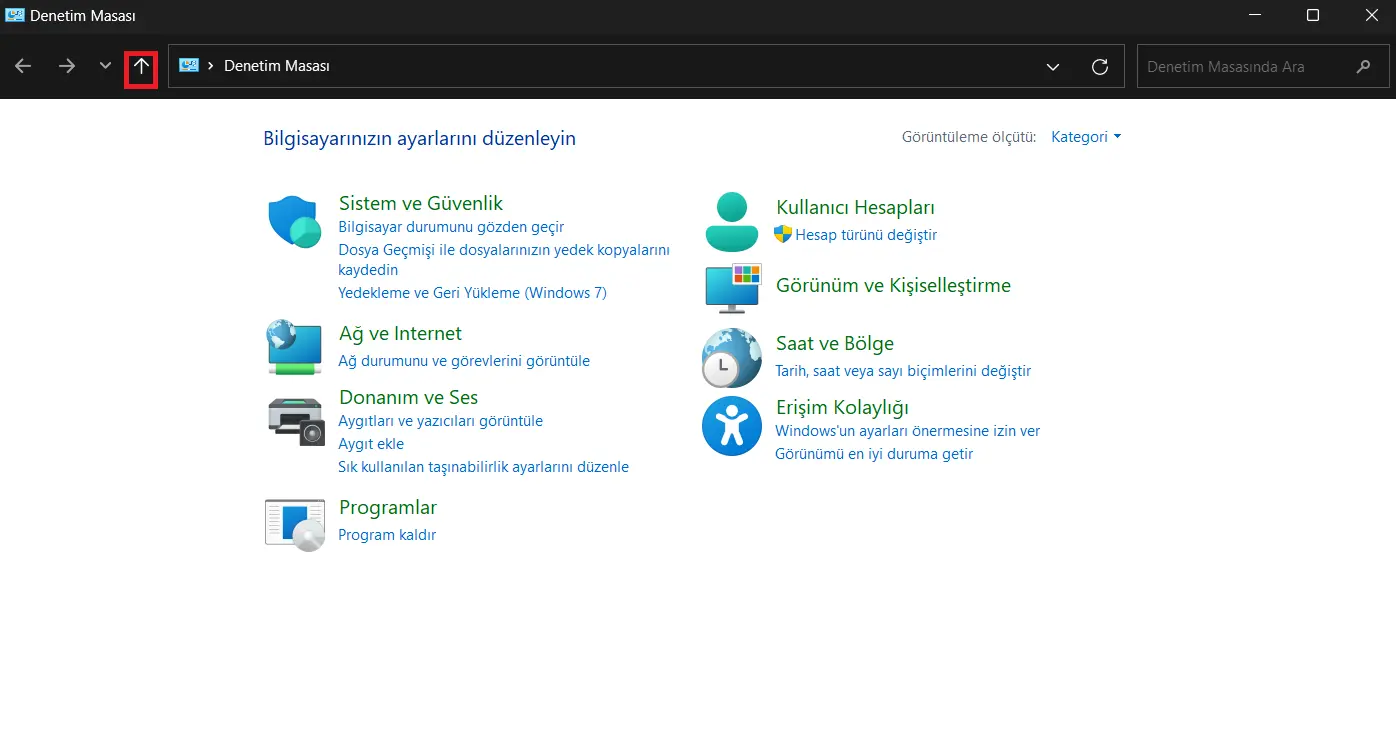Open the Donanım ve Ses category
The width and height of the screenshot is (1396, 734).
408,397
